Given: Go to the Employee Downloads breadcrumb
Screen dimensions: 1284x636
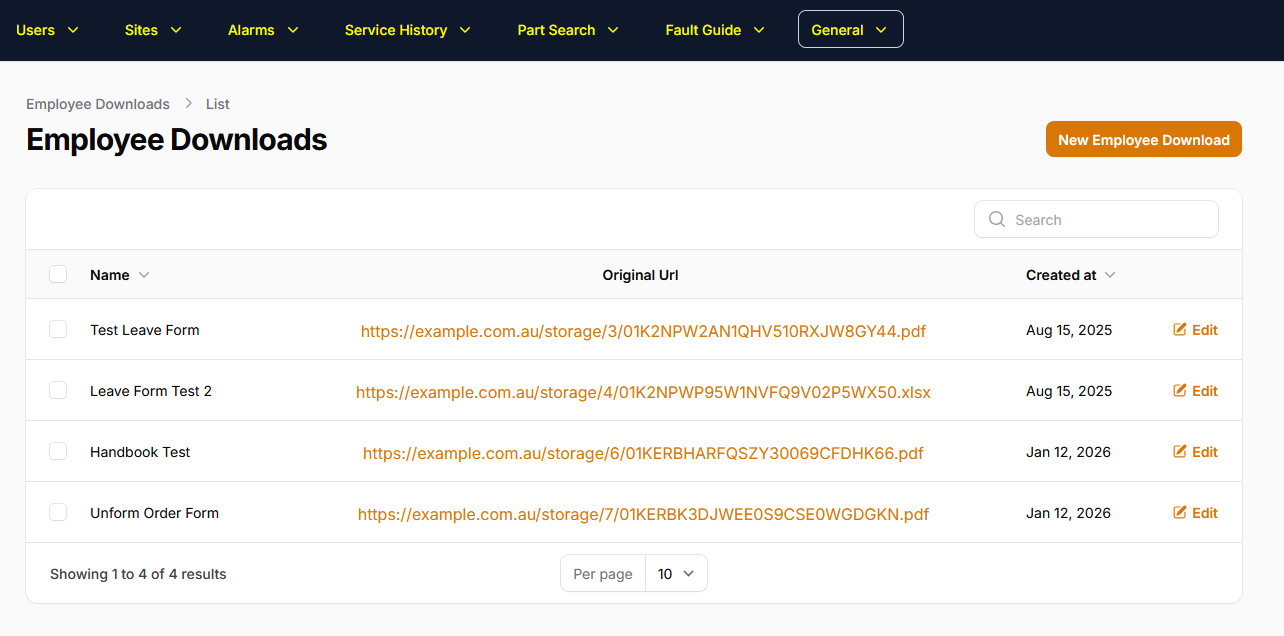Looking at the screenshot, I should pyautogui.click(x=98, y=104).
